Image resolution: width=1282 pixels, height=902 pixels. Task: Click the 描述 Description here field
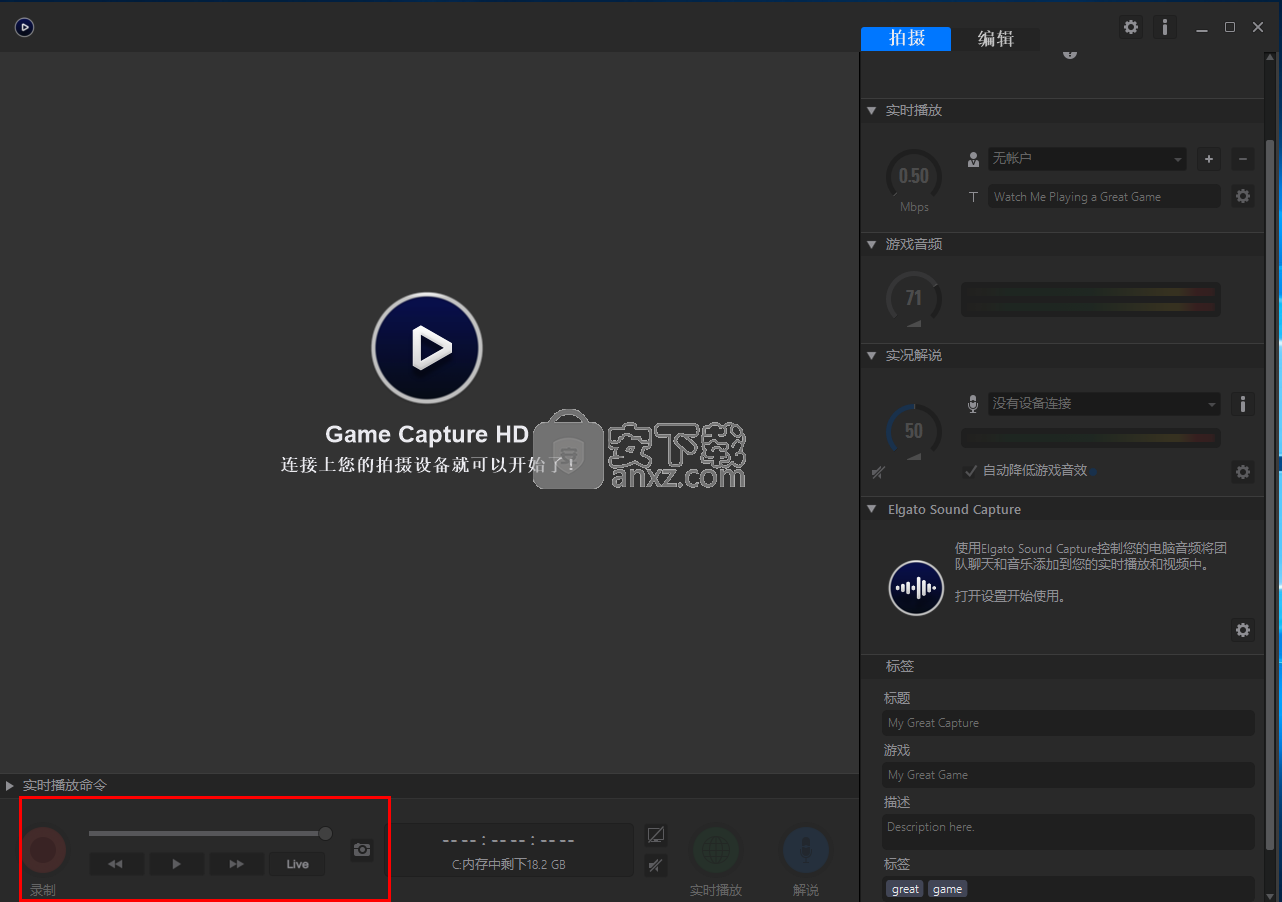(1068, 832)
